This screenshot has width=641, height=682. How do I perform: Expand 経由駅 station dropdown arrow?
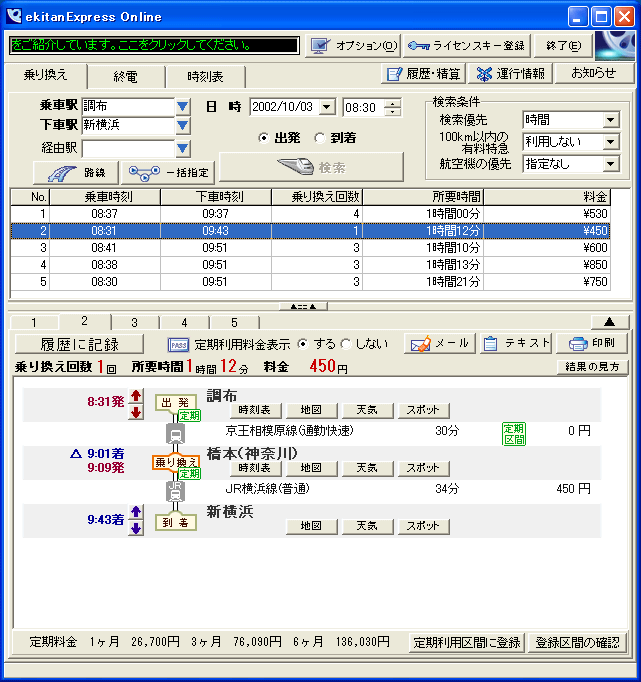(x=183, y=149)
